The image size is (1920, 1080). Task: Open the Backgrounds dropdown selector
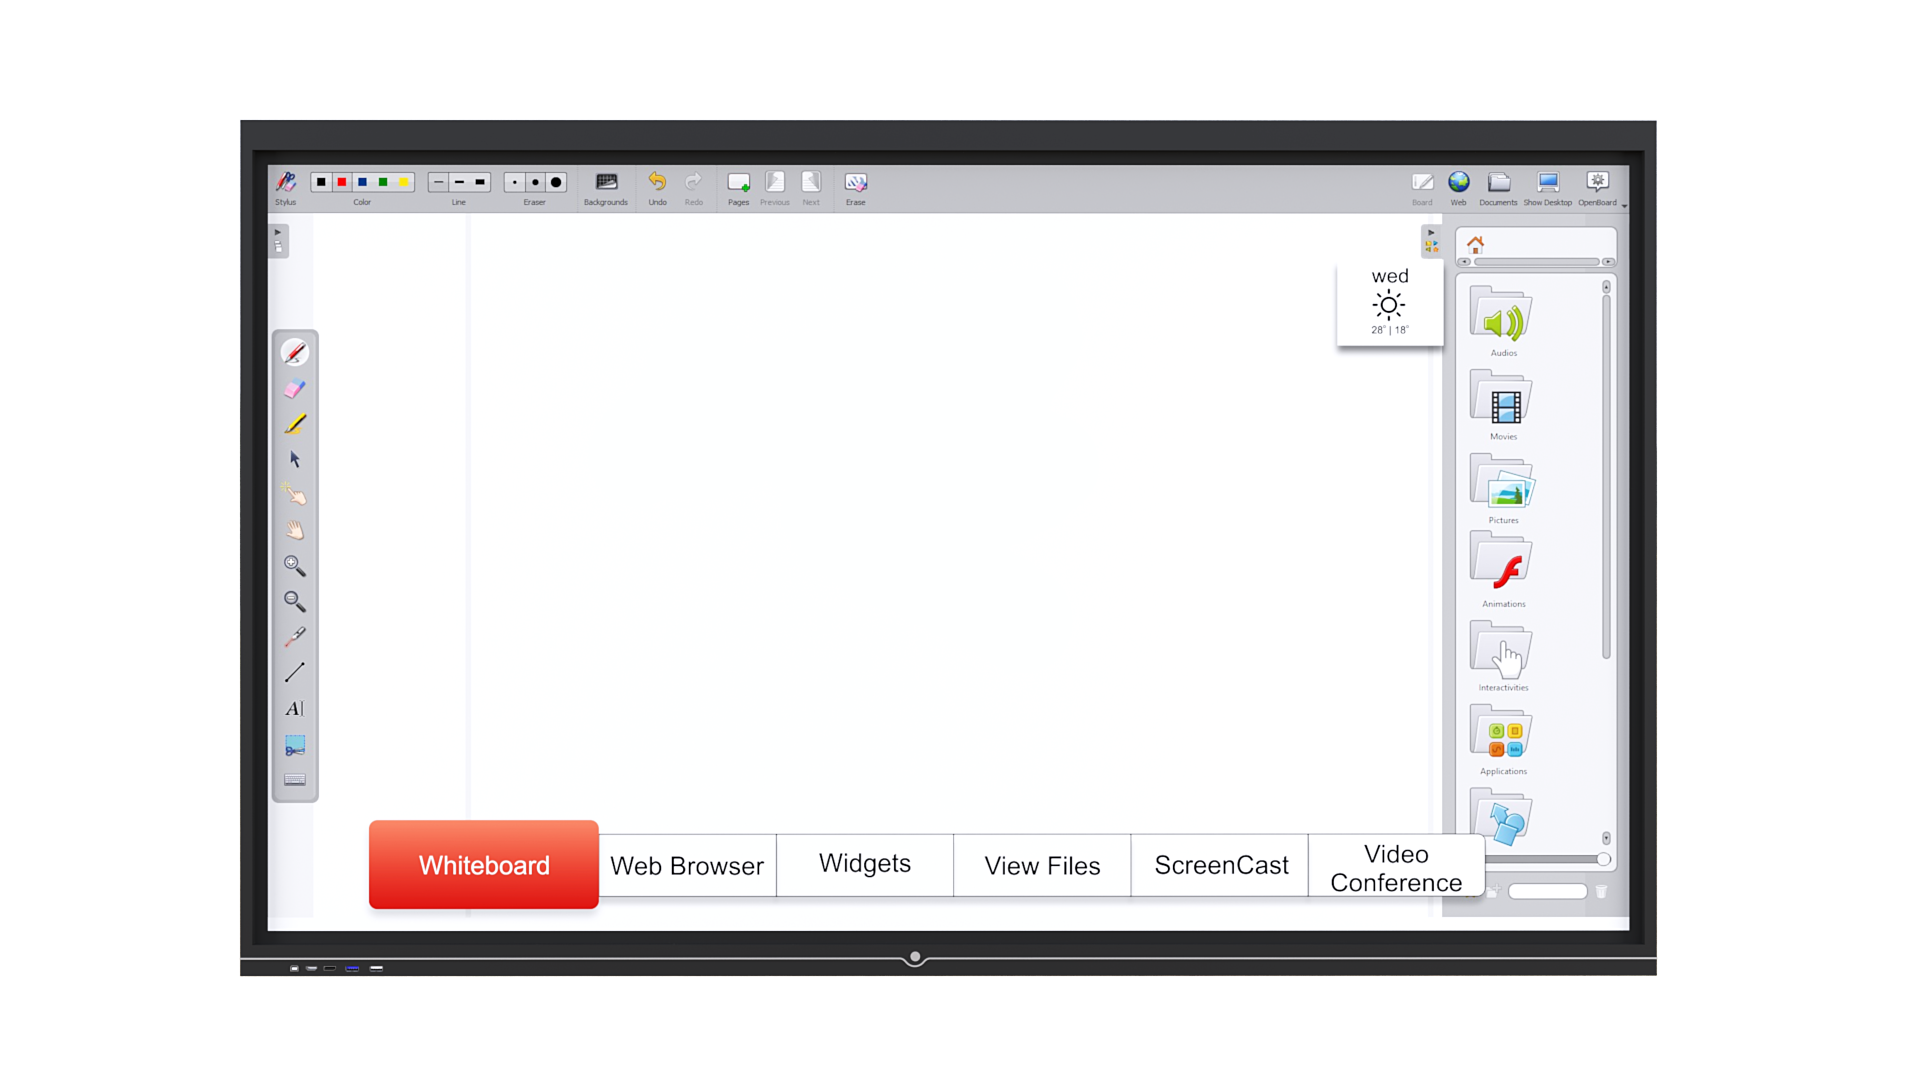605,183
